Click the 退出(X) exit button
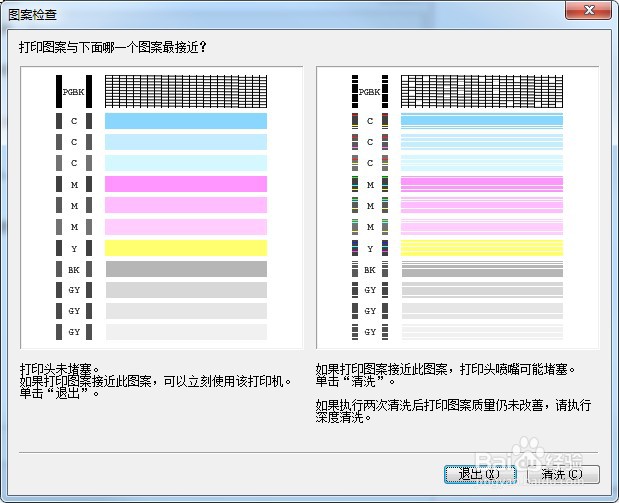 tap(480, 474)
